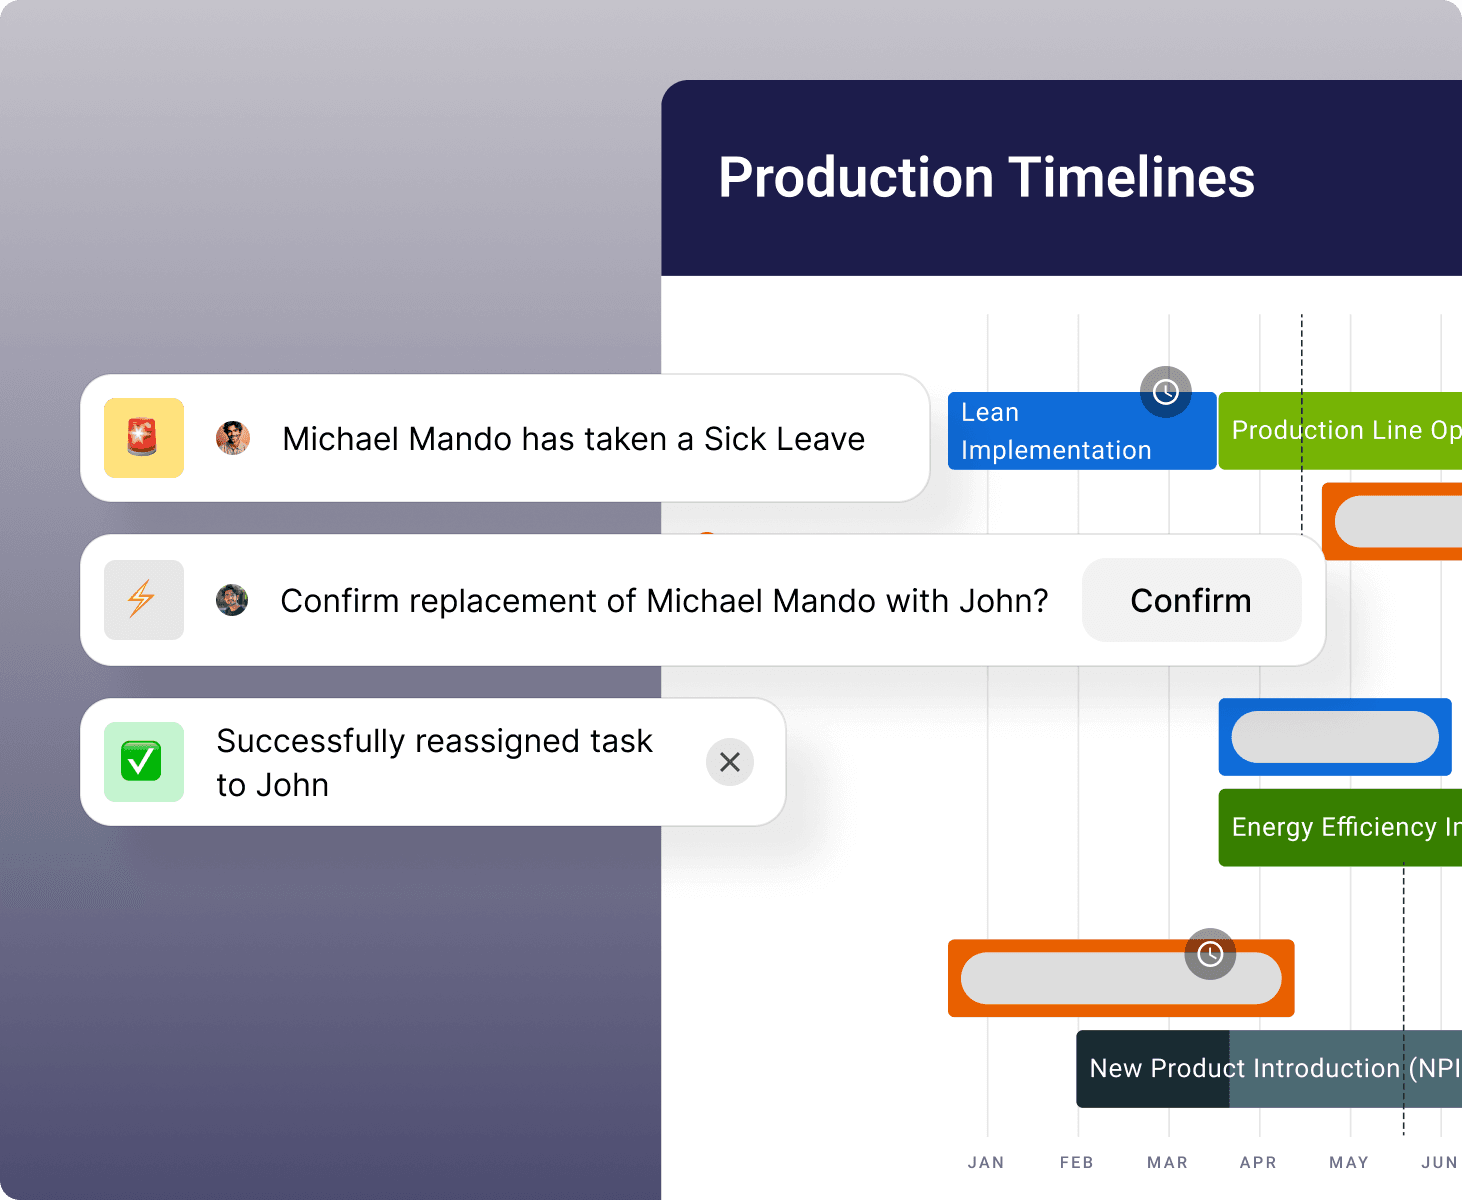Click the red siren alert icon

click(144, 438)
